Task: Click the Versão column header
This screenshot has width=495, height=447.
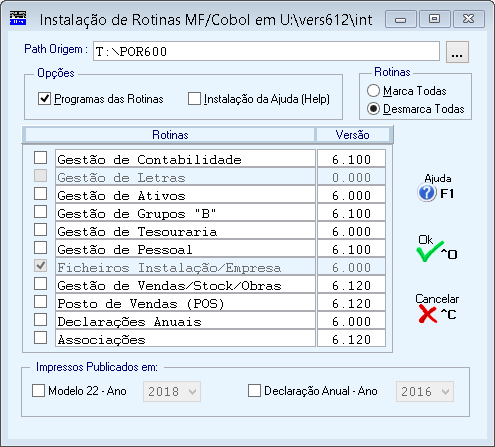Action: tap(352, 135)
